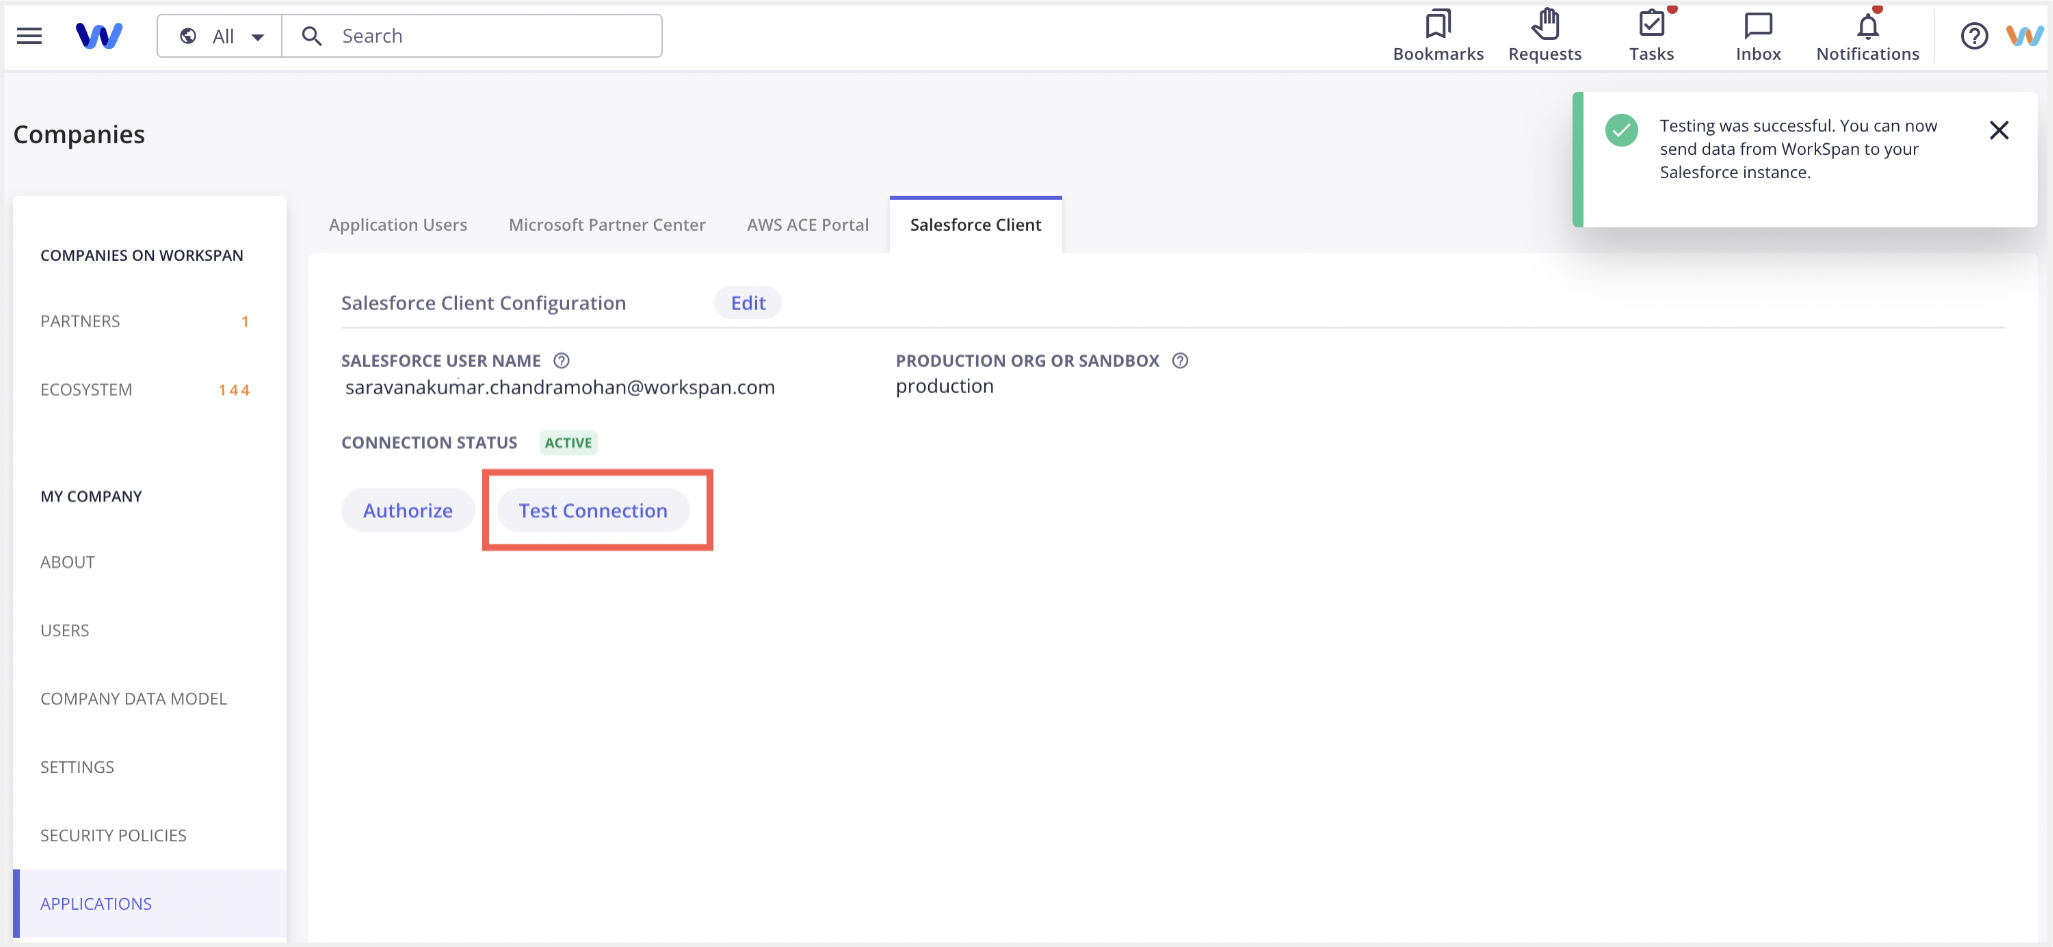Open Company Data Model sidebar item
The width and height of the screenshot is (2053, 947).
click(150, 699)
